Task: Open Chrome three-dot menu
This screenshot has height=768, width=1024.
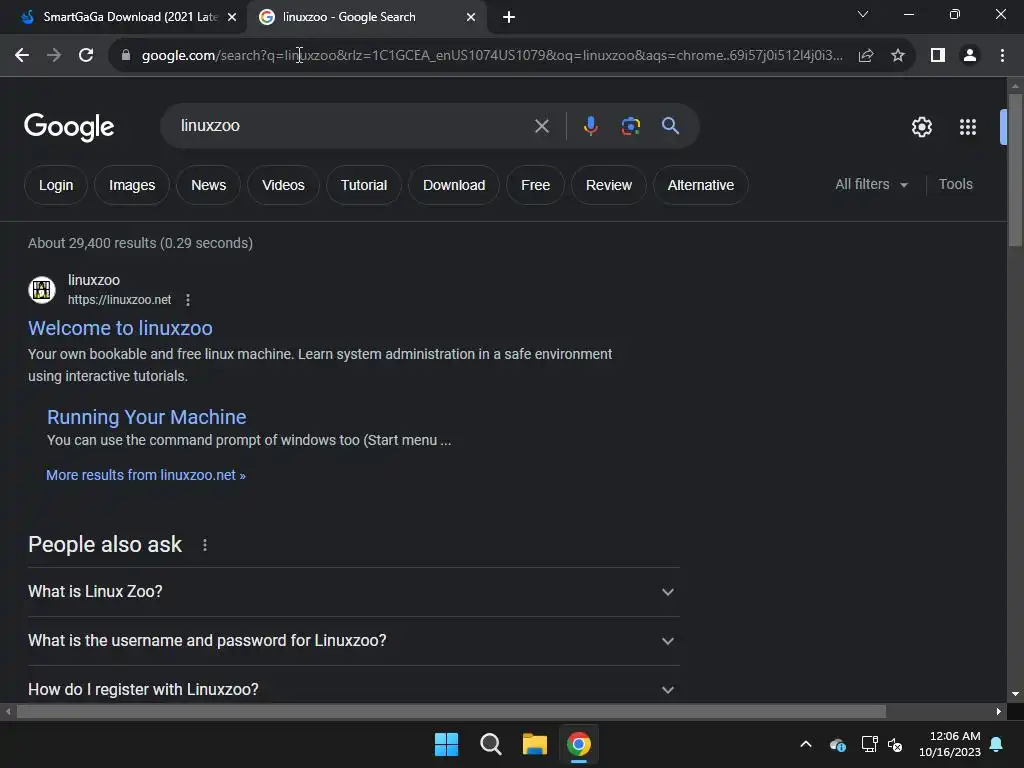Action: 1002,56
